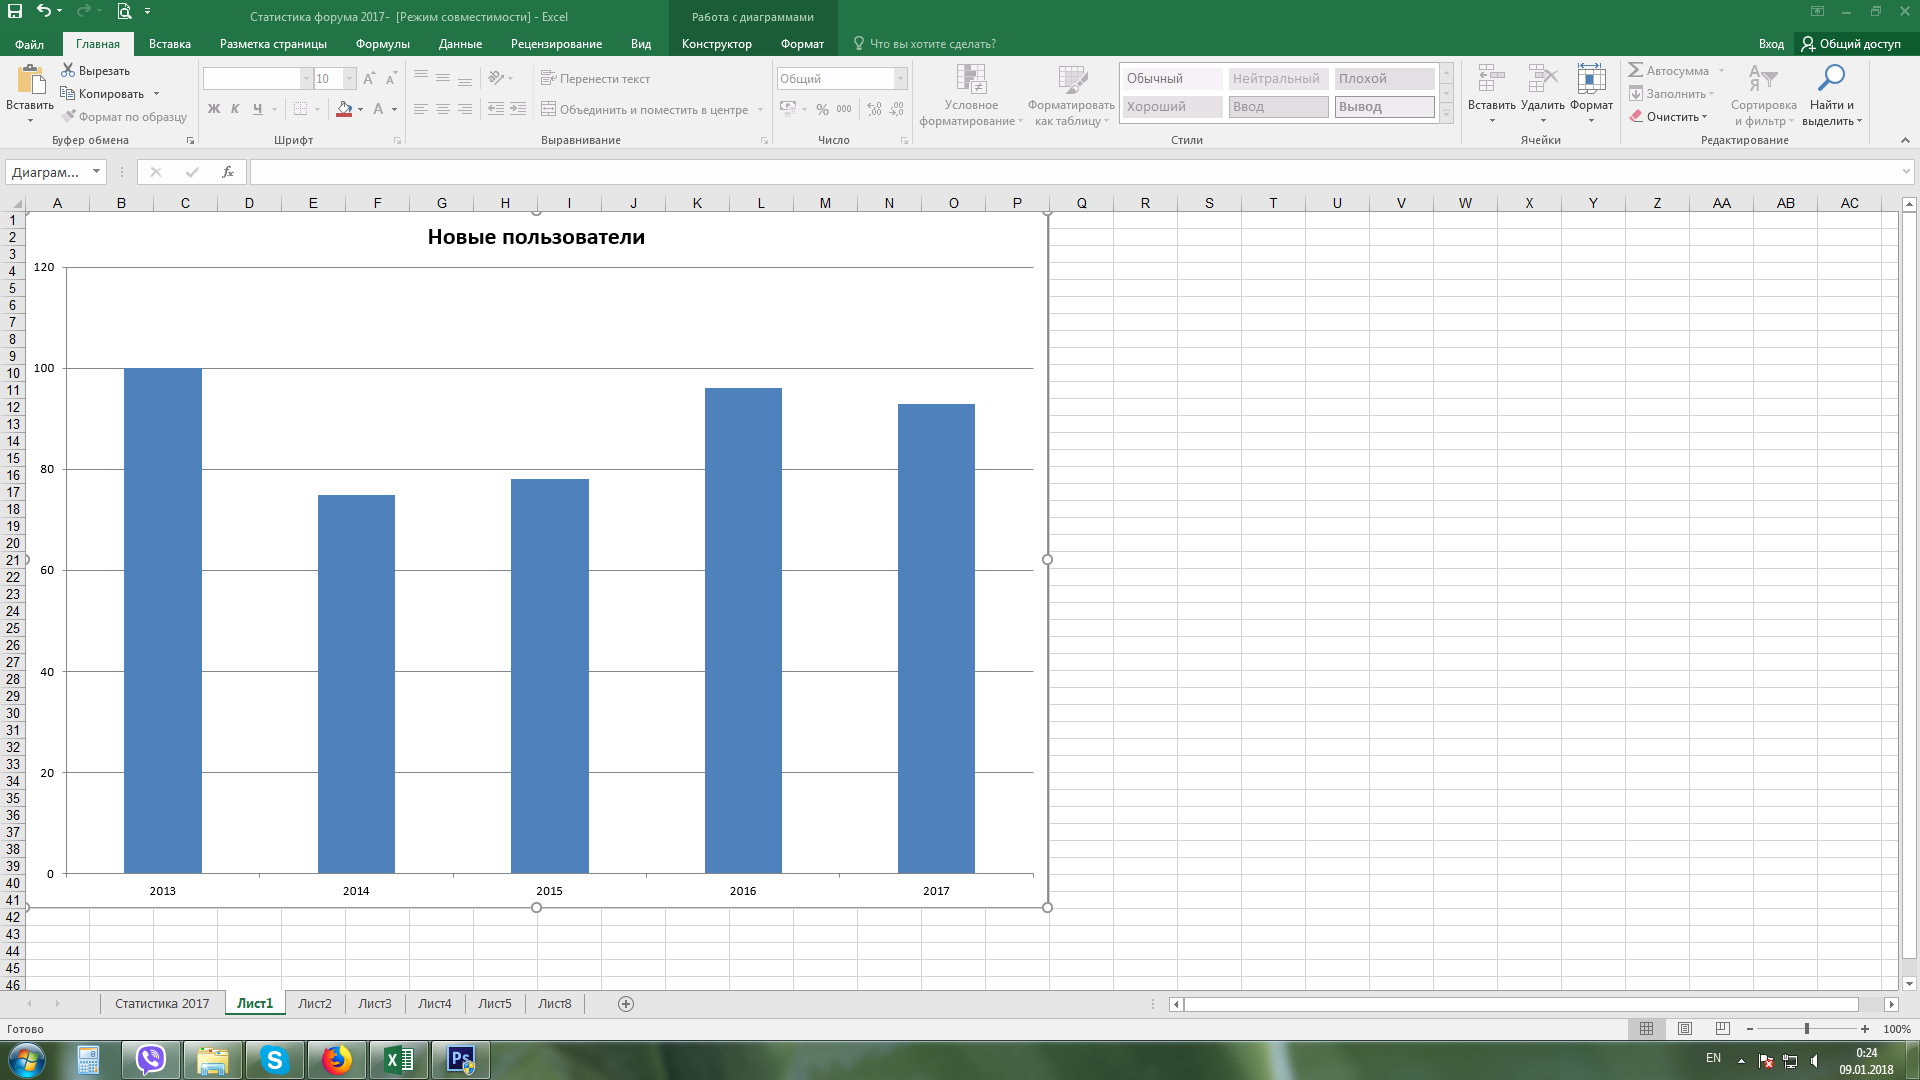Click Format as Table icon

tap(1072, 80)
